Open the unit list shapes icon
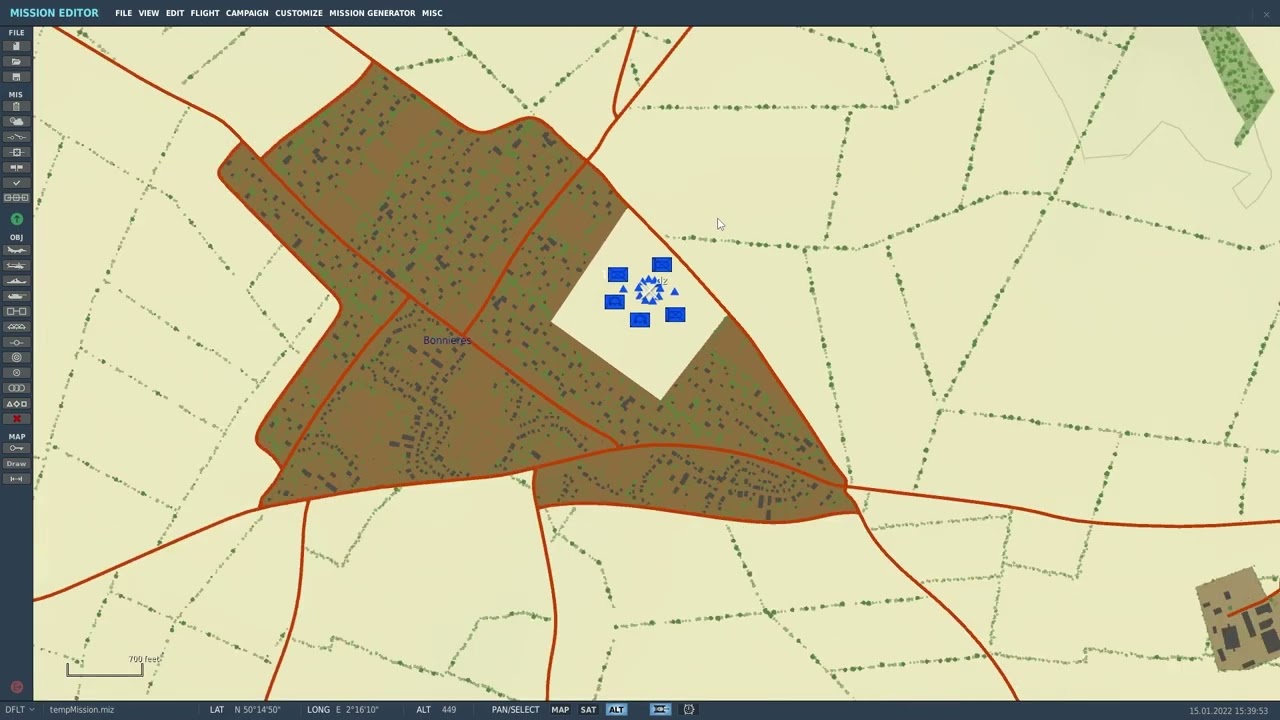 pyautogui.click(x=16, y=404)
